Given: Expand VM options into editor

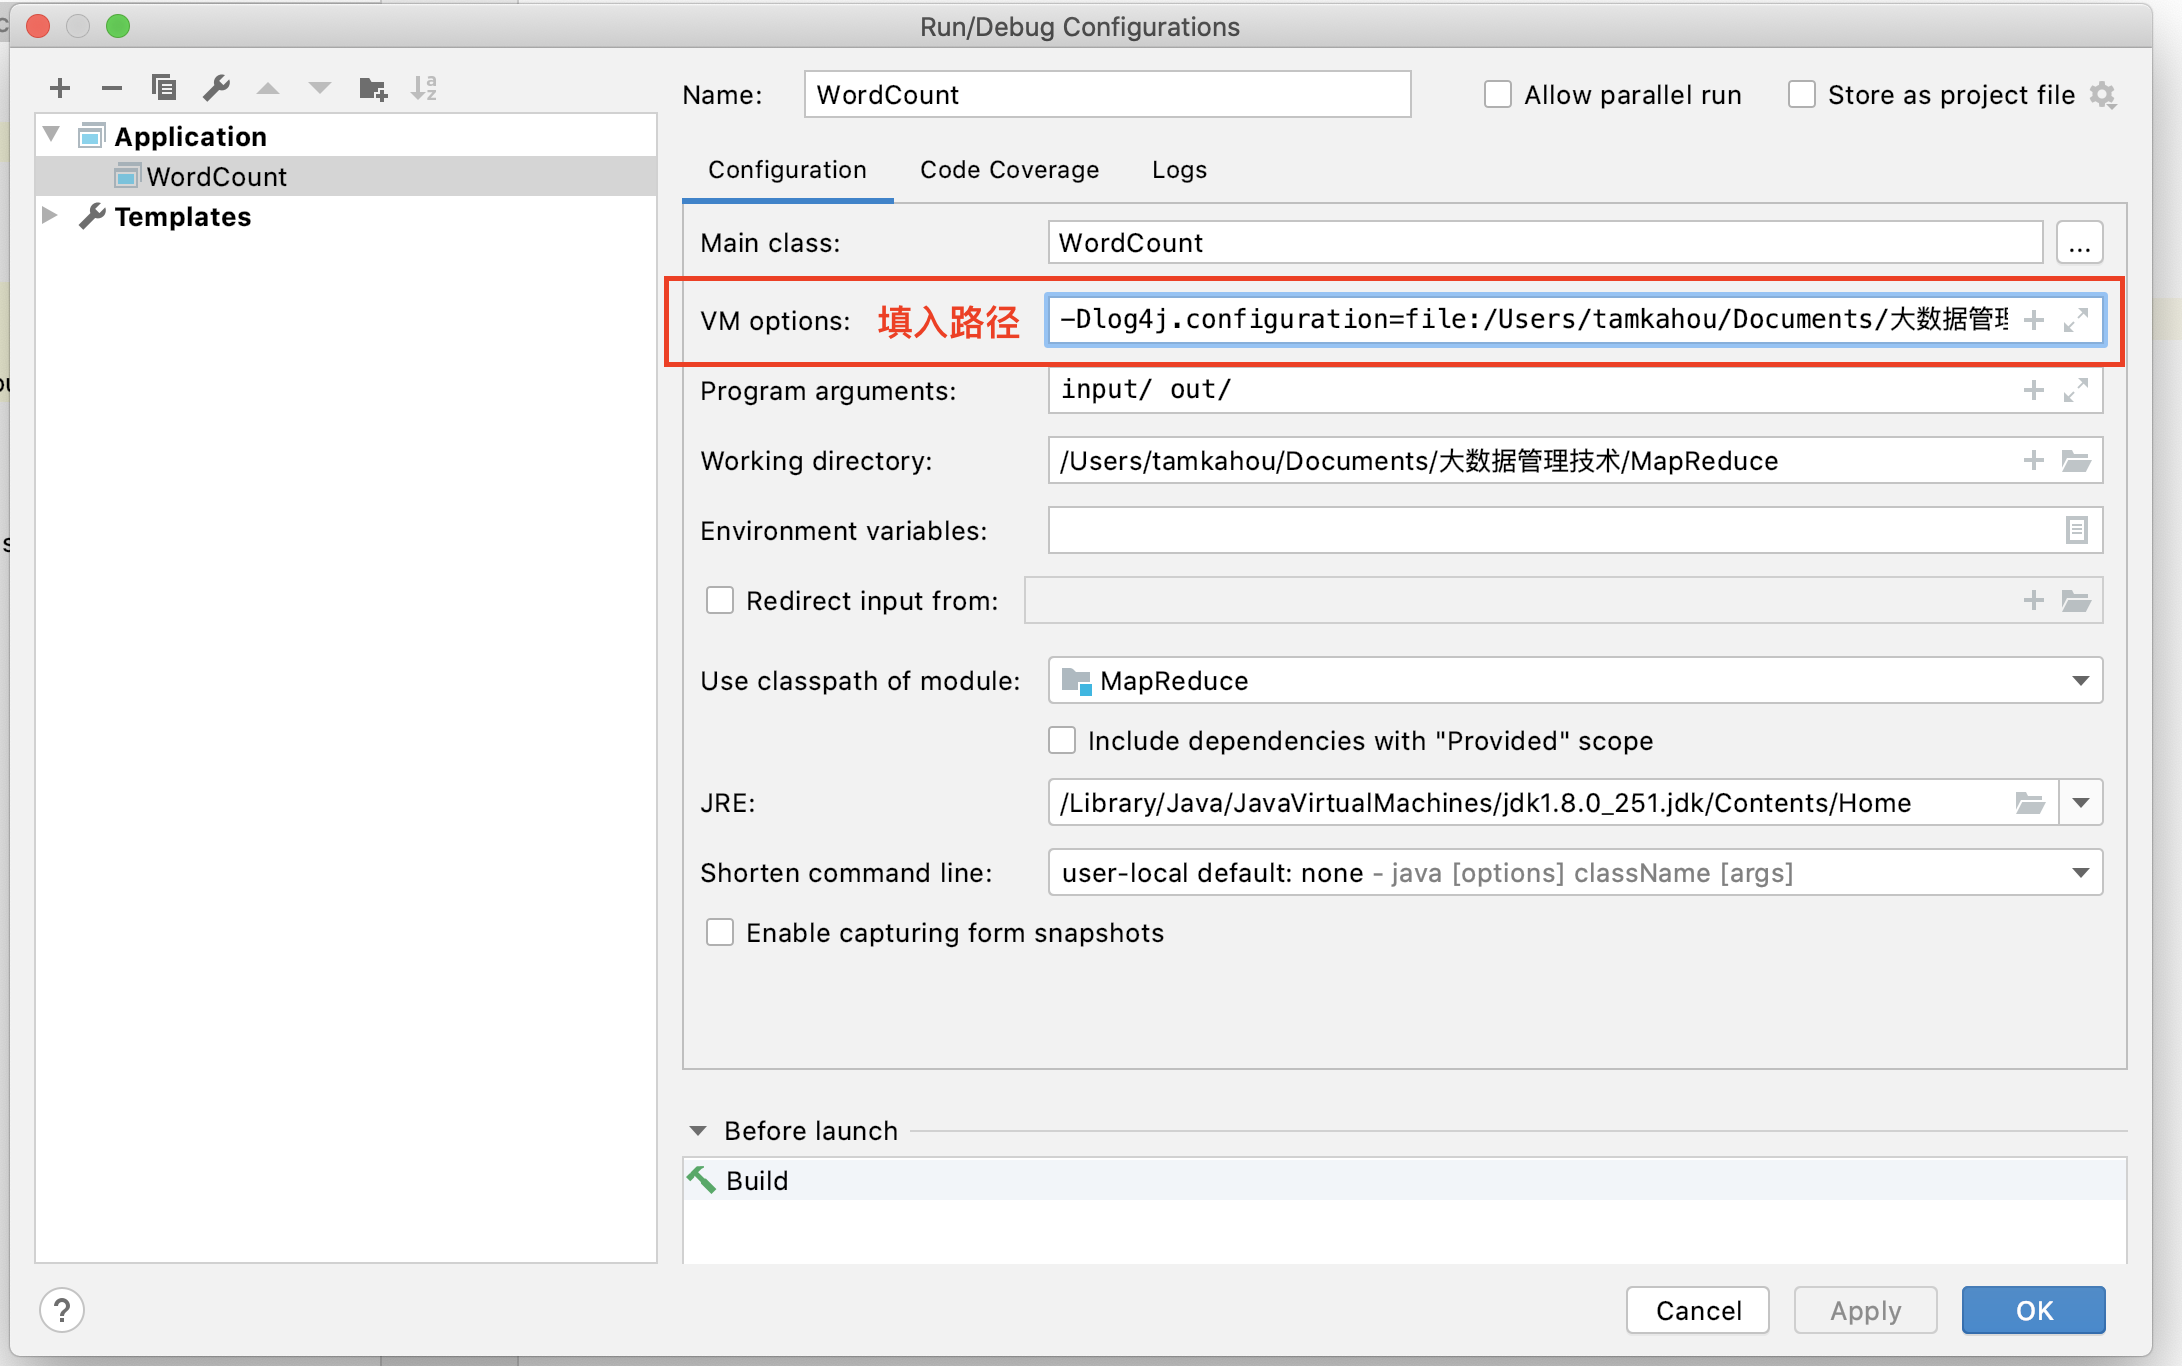Looking at the screenshot, I should [2076, 320].
